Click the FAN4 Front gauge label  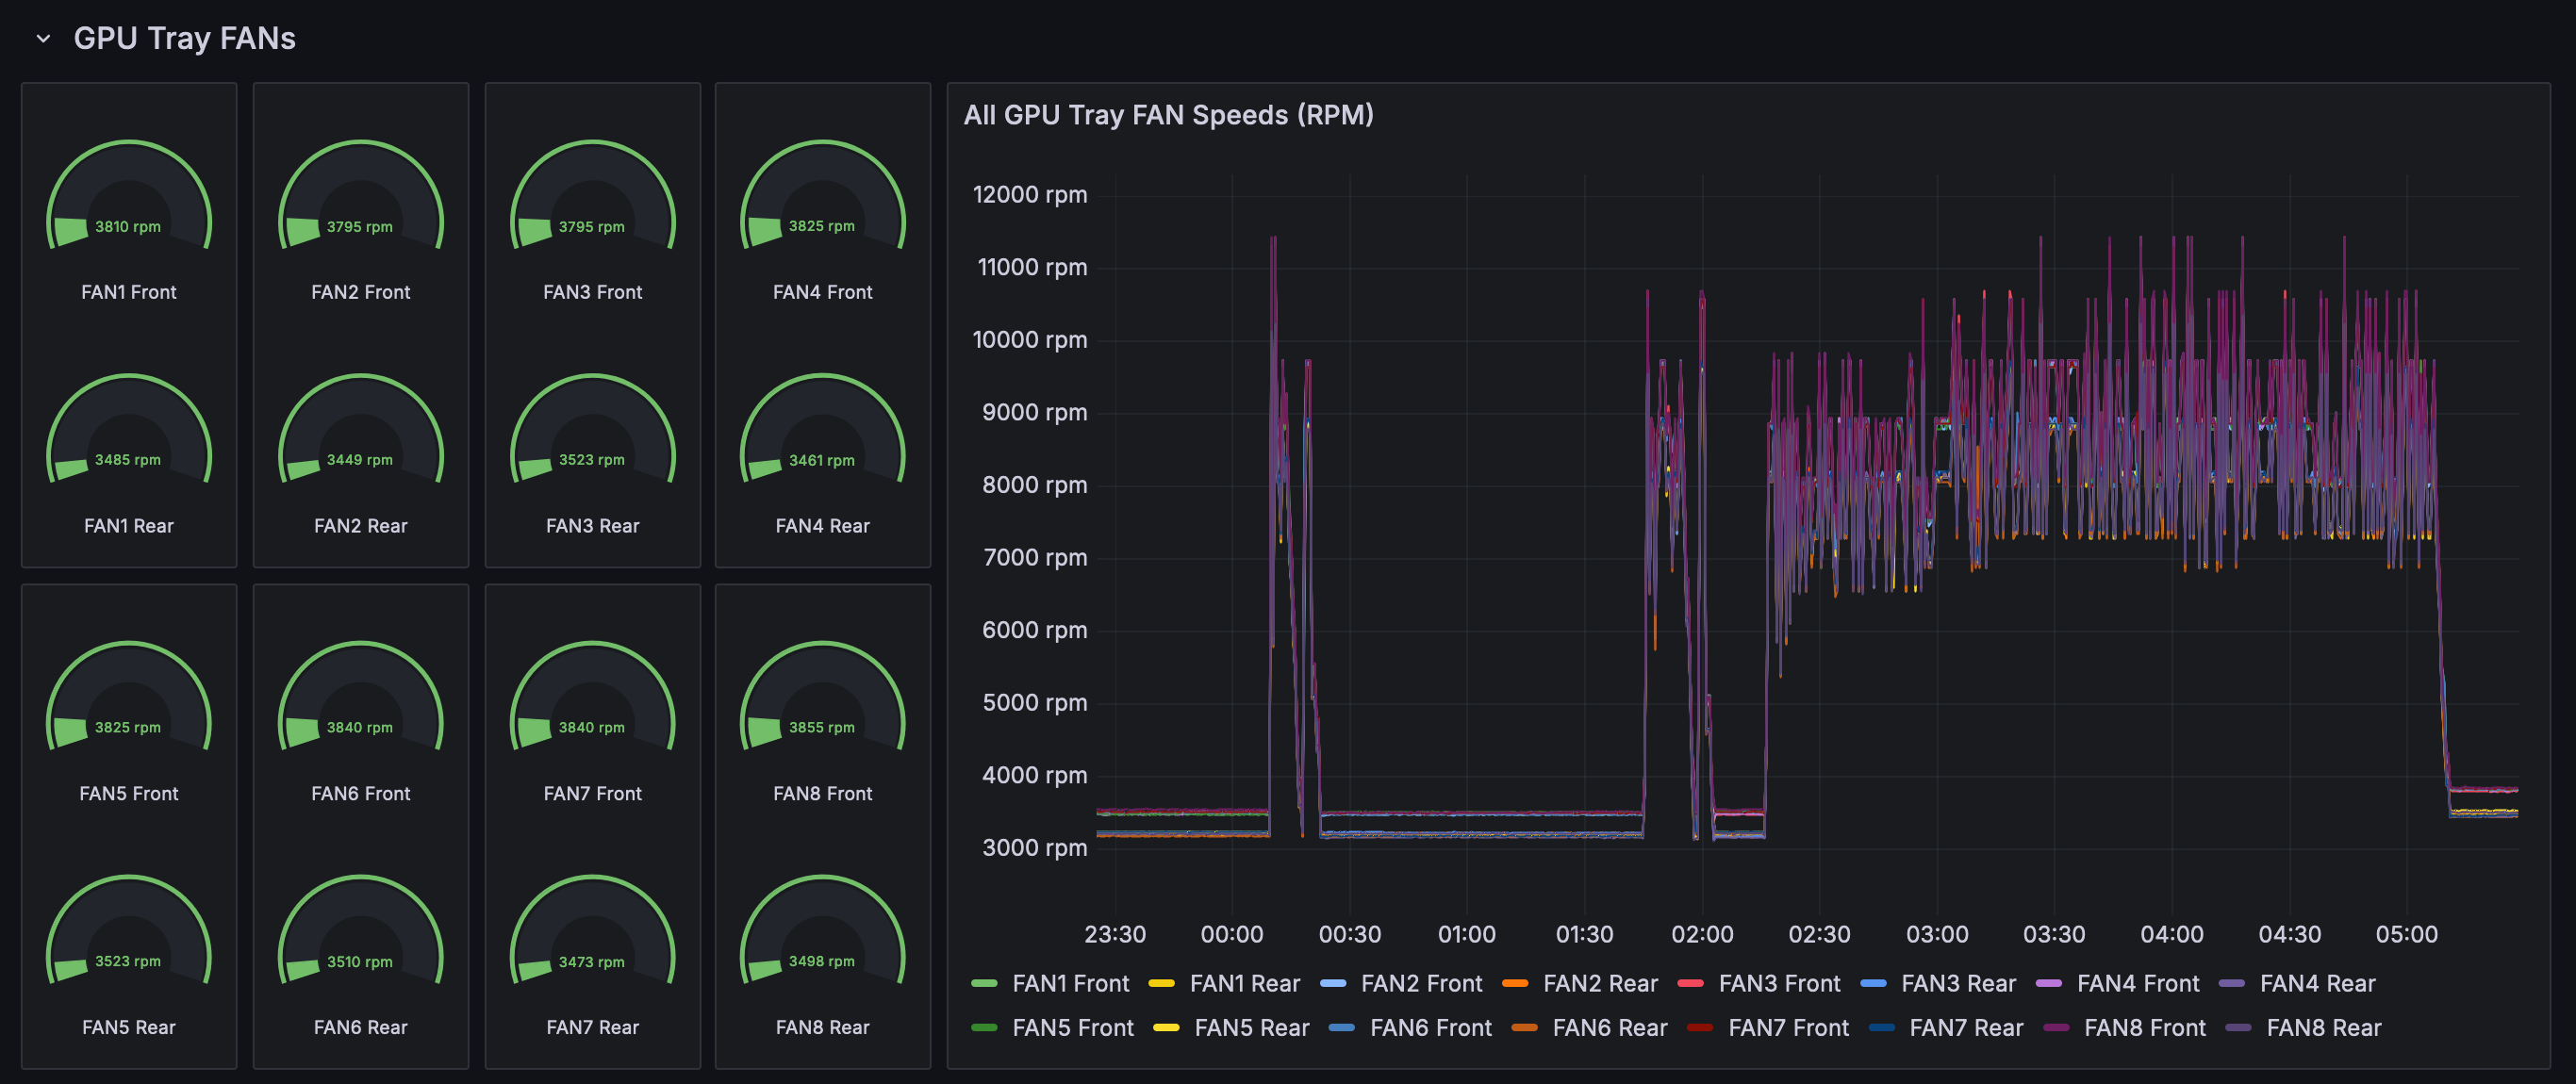(823, 292)
